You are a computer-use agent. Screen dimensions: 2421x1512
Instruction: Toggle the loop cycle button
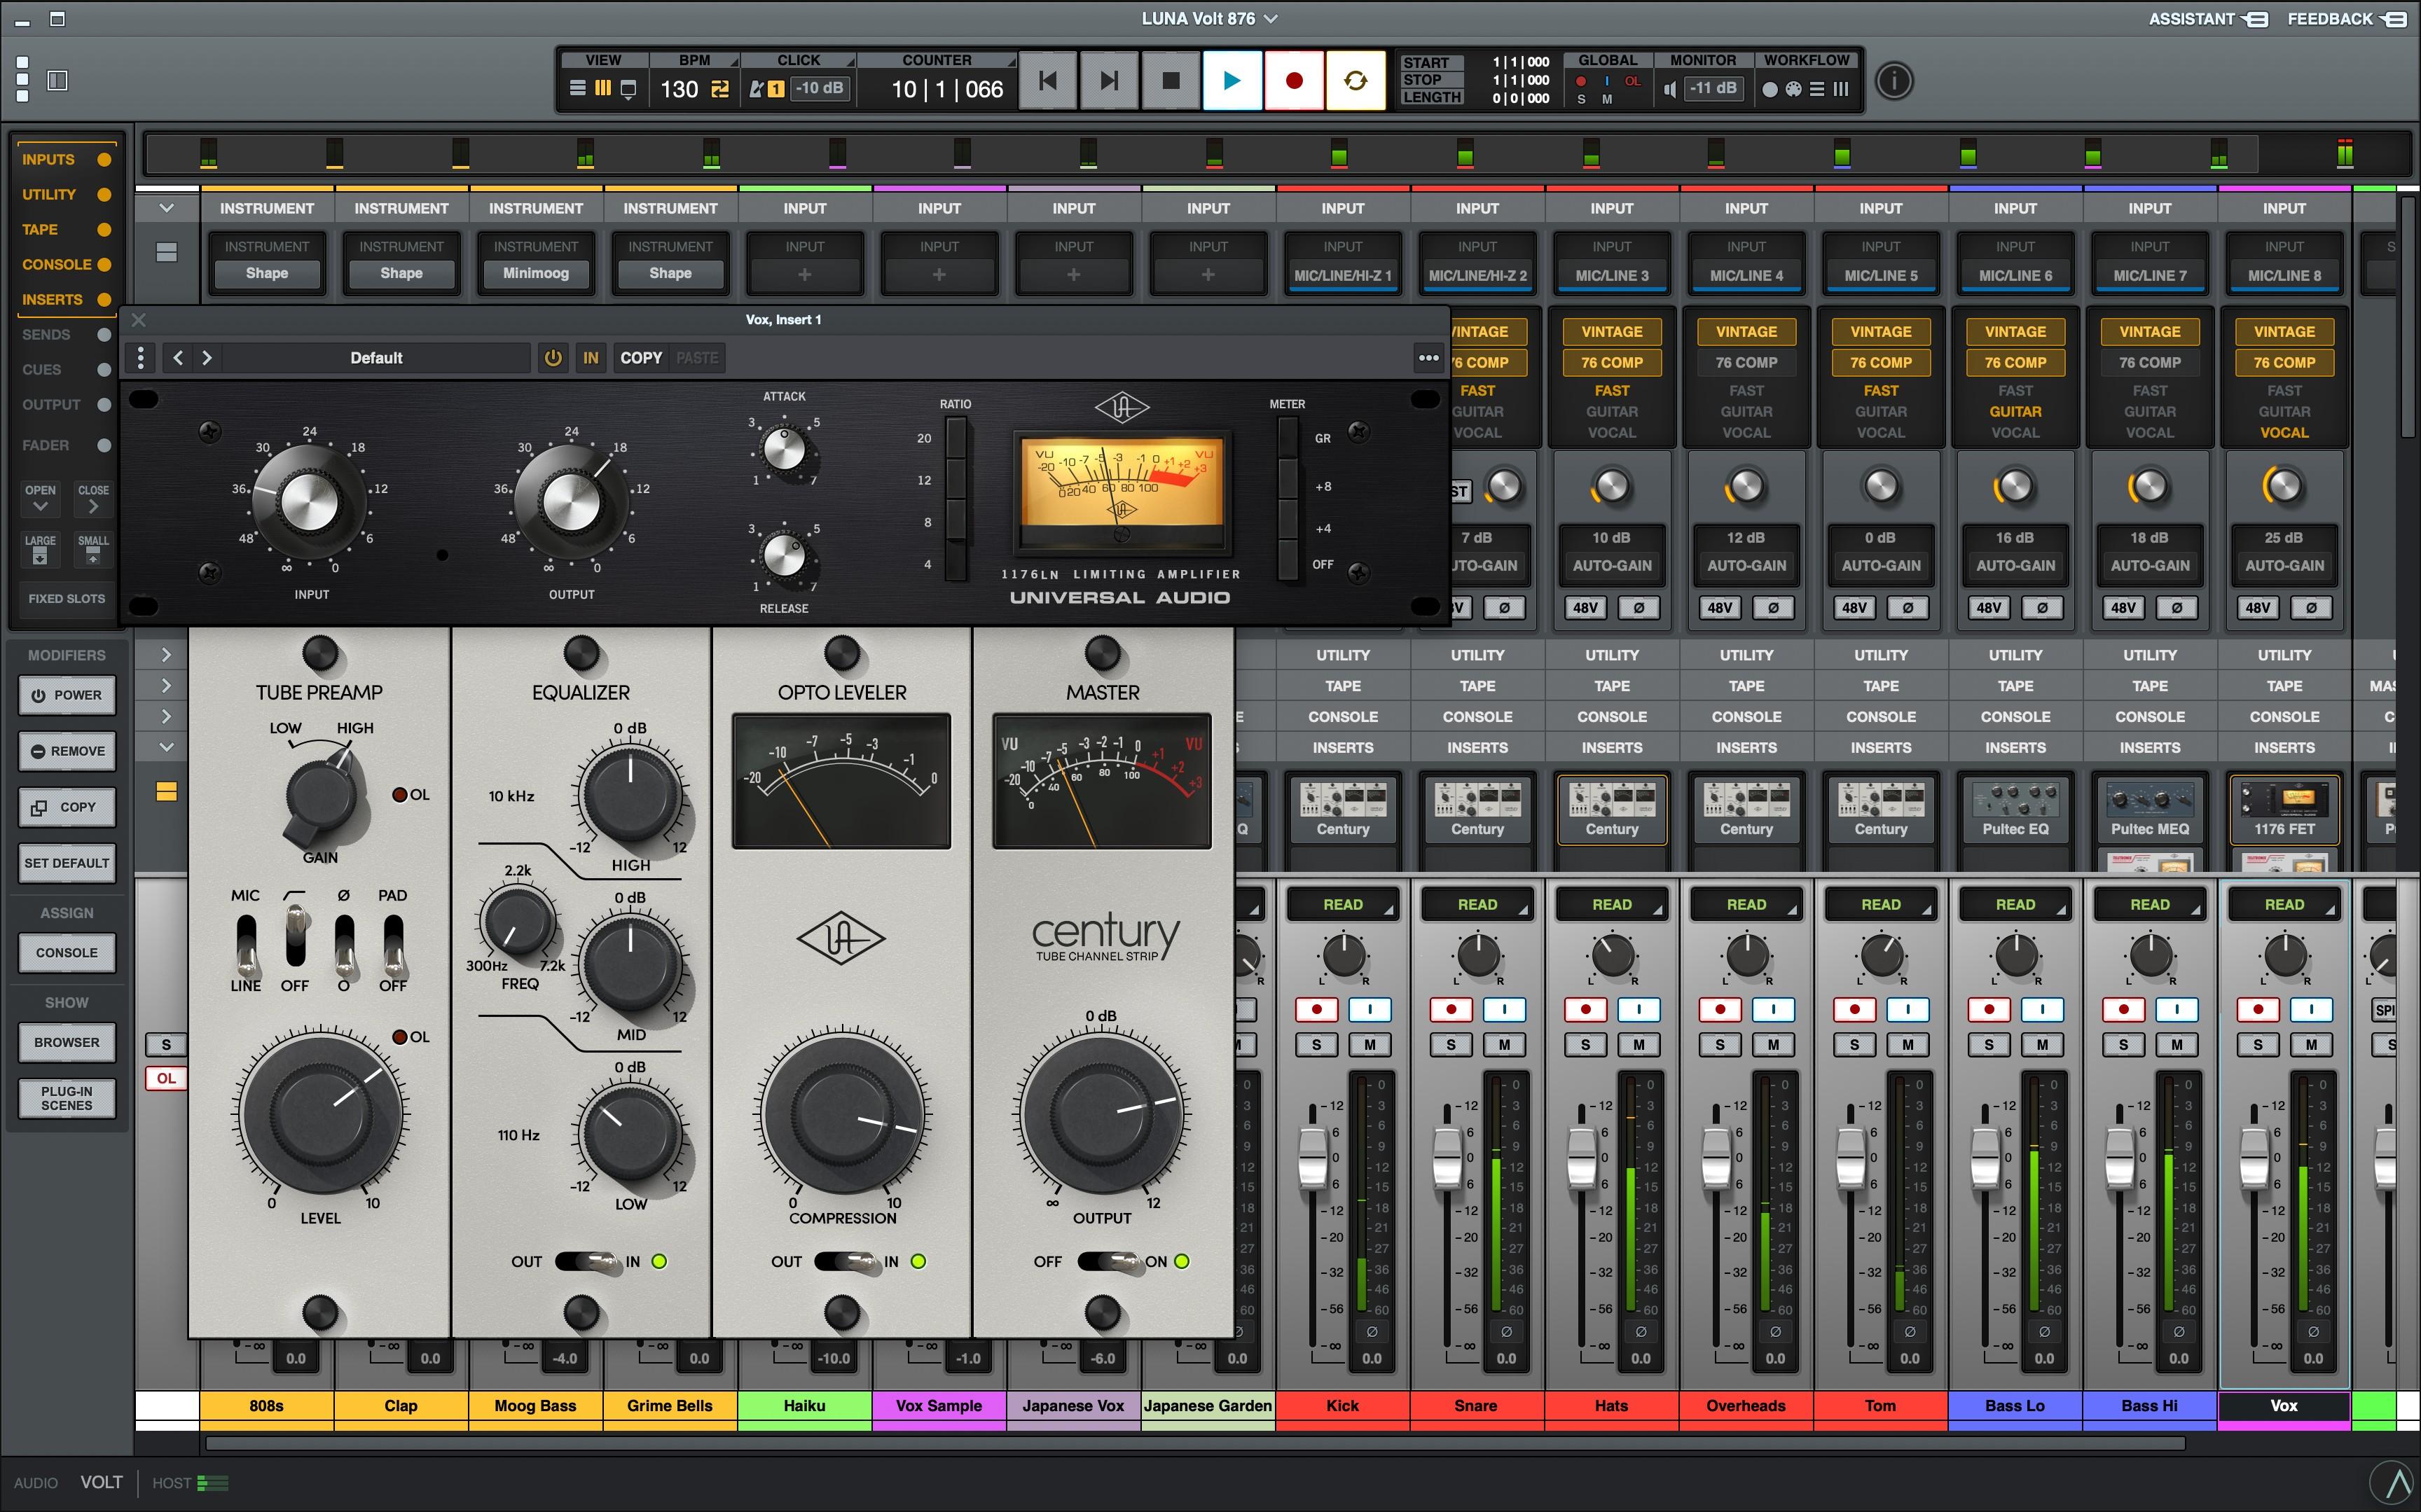pyautogui.click(x=1355, y=81)
